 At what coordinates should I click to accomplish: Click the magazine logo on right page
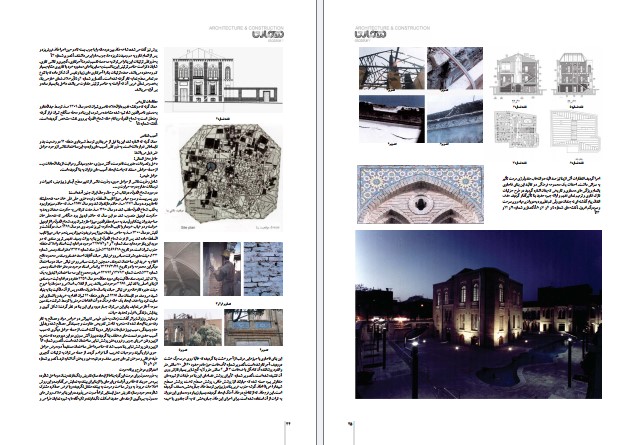(x=371, y=35)
